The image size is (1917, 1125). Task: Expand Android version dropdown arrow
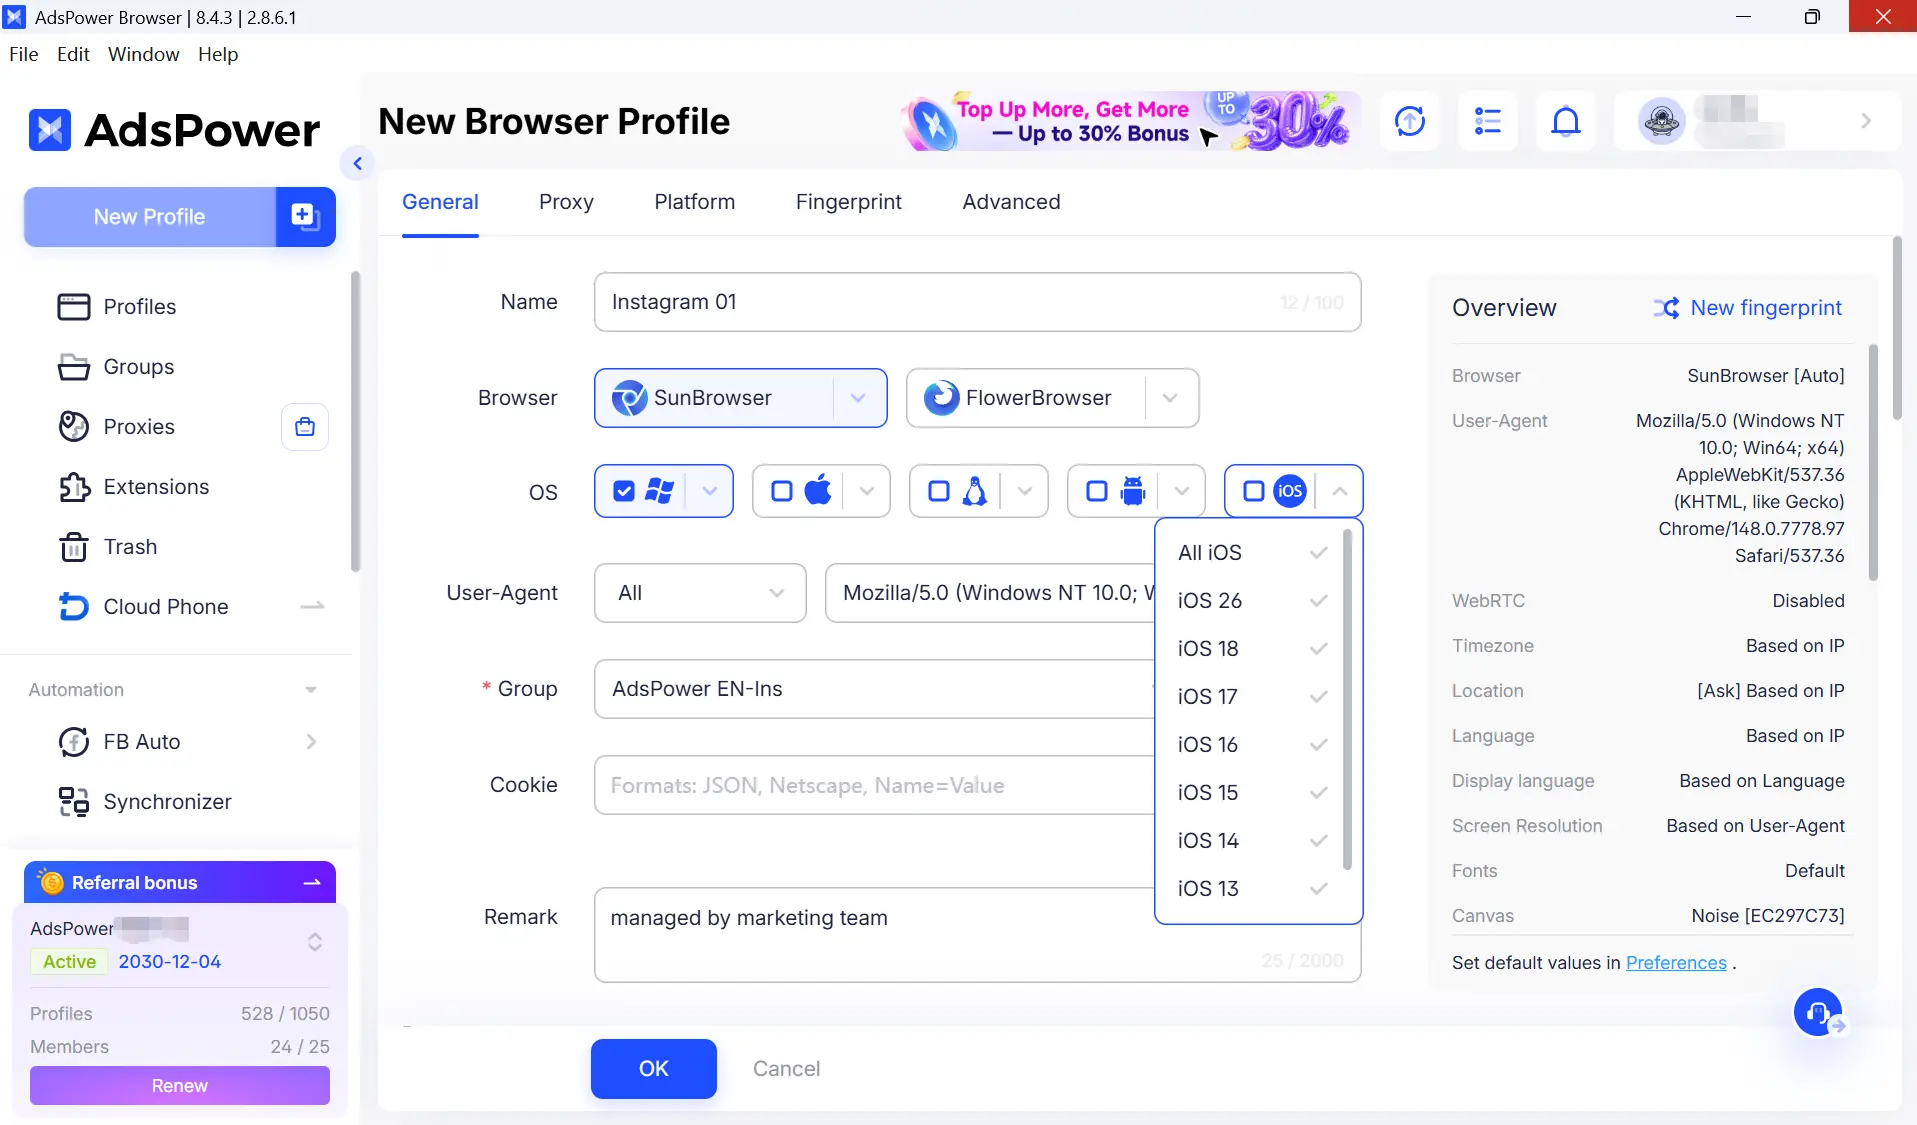pos(1182,491)
